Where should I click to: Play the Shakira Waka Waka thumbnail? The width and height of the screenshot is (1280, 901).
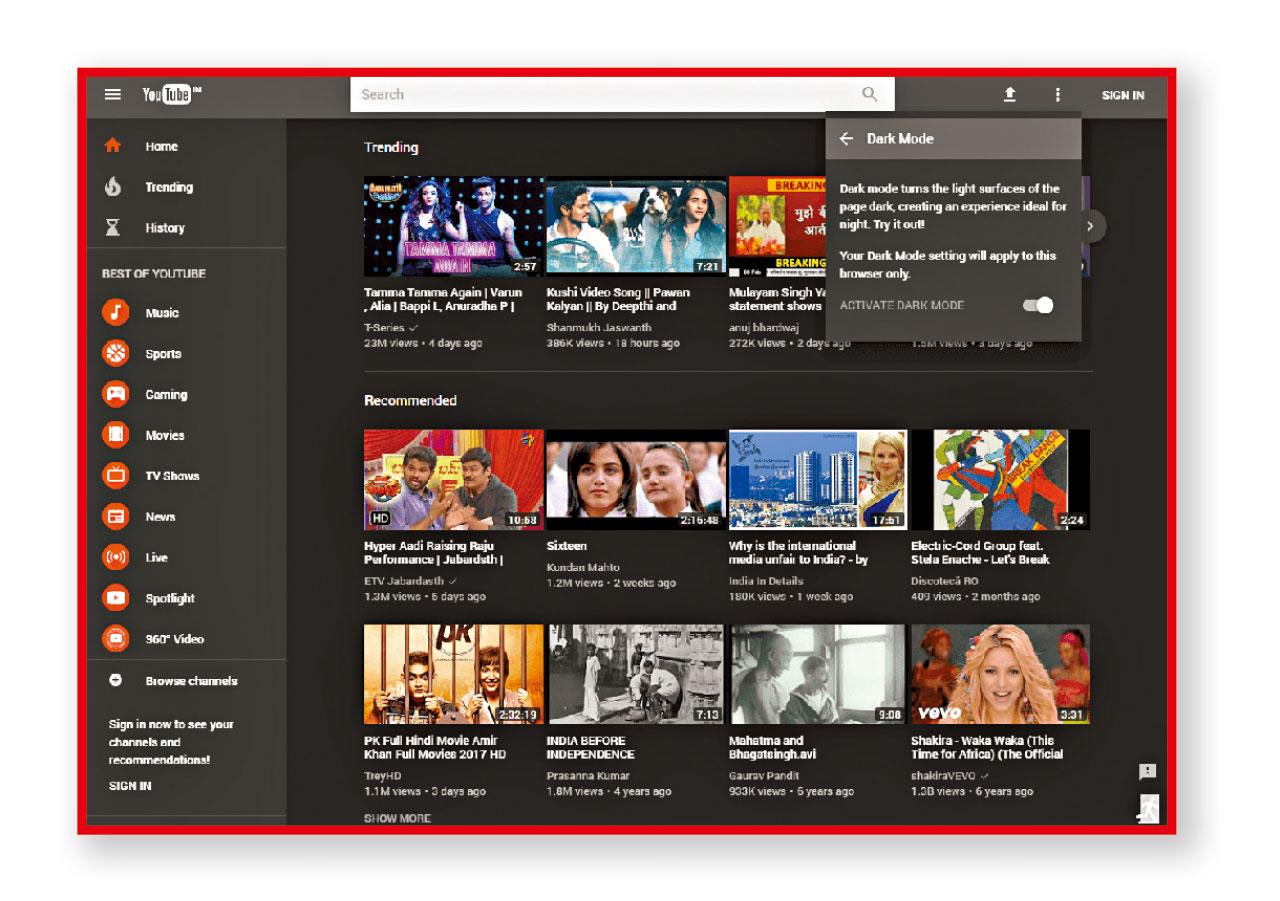1000,674
